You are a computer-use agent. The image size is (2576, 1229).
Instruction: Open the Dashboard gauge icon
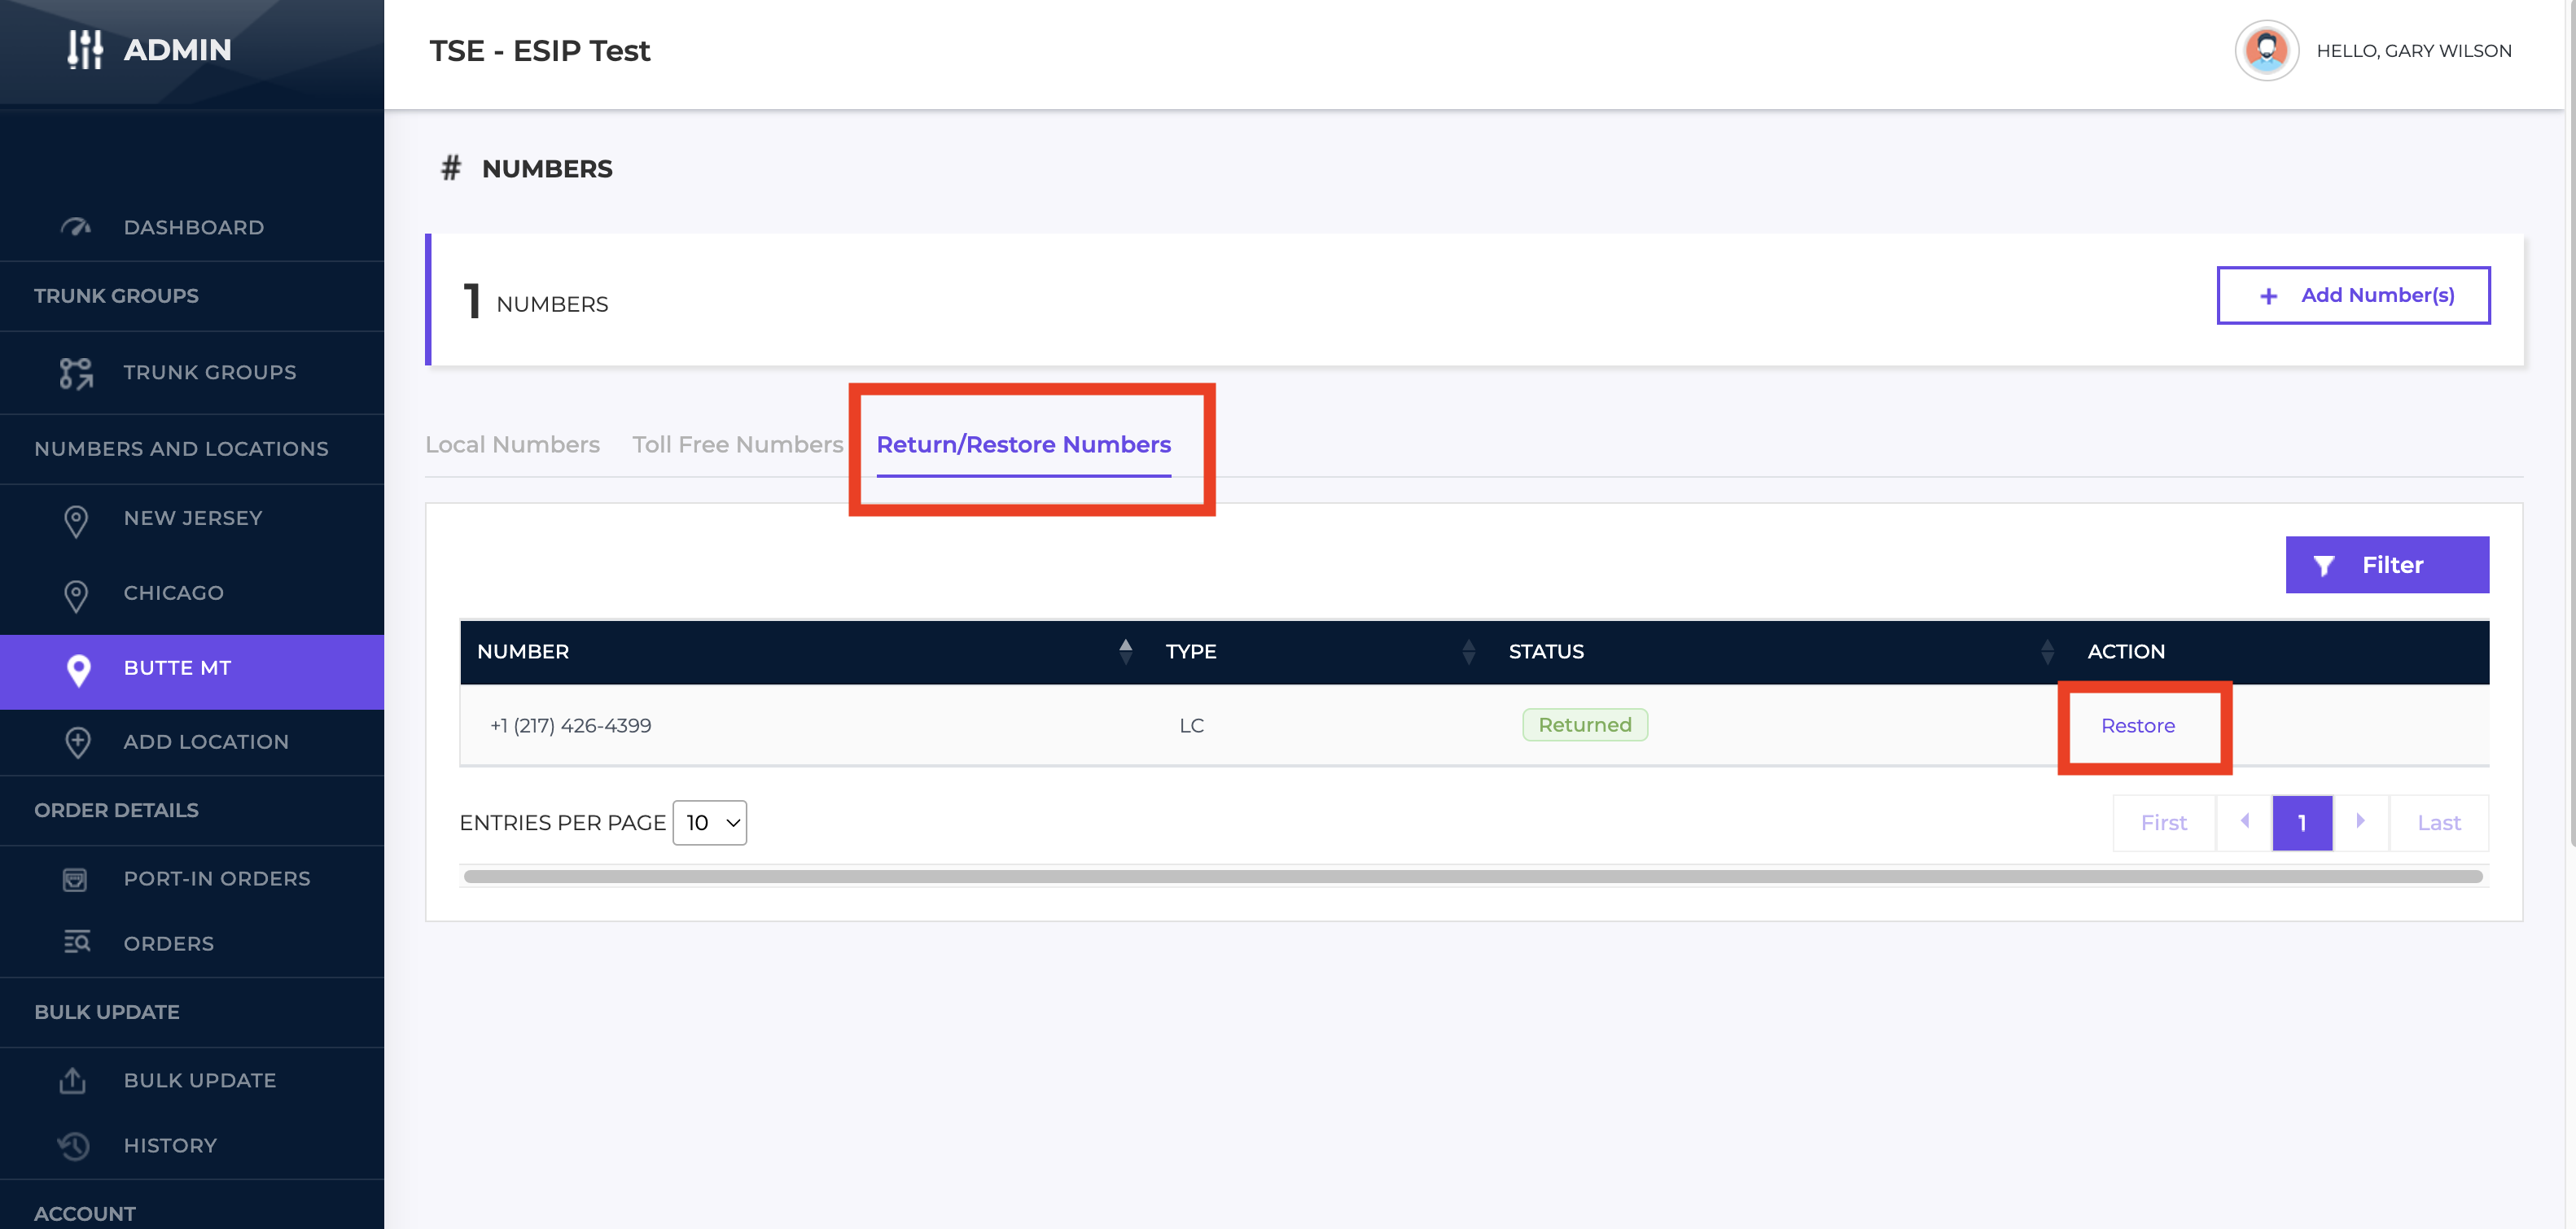pyautogui.click(x=76, y=227)
